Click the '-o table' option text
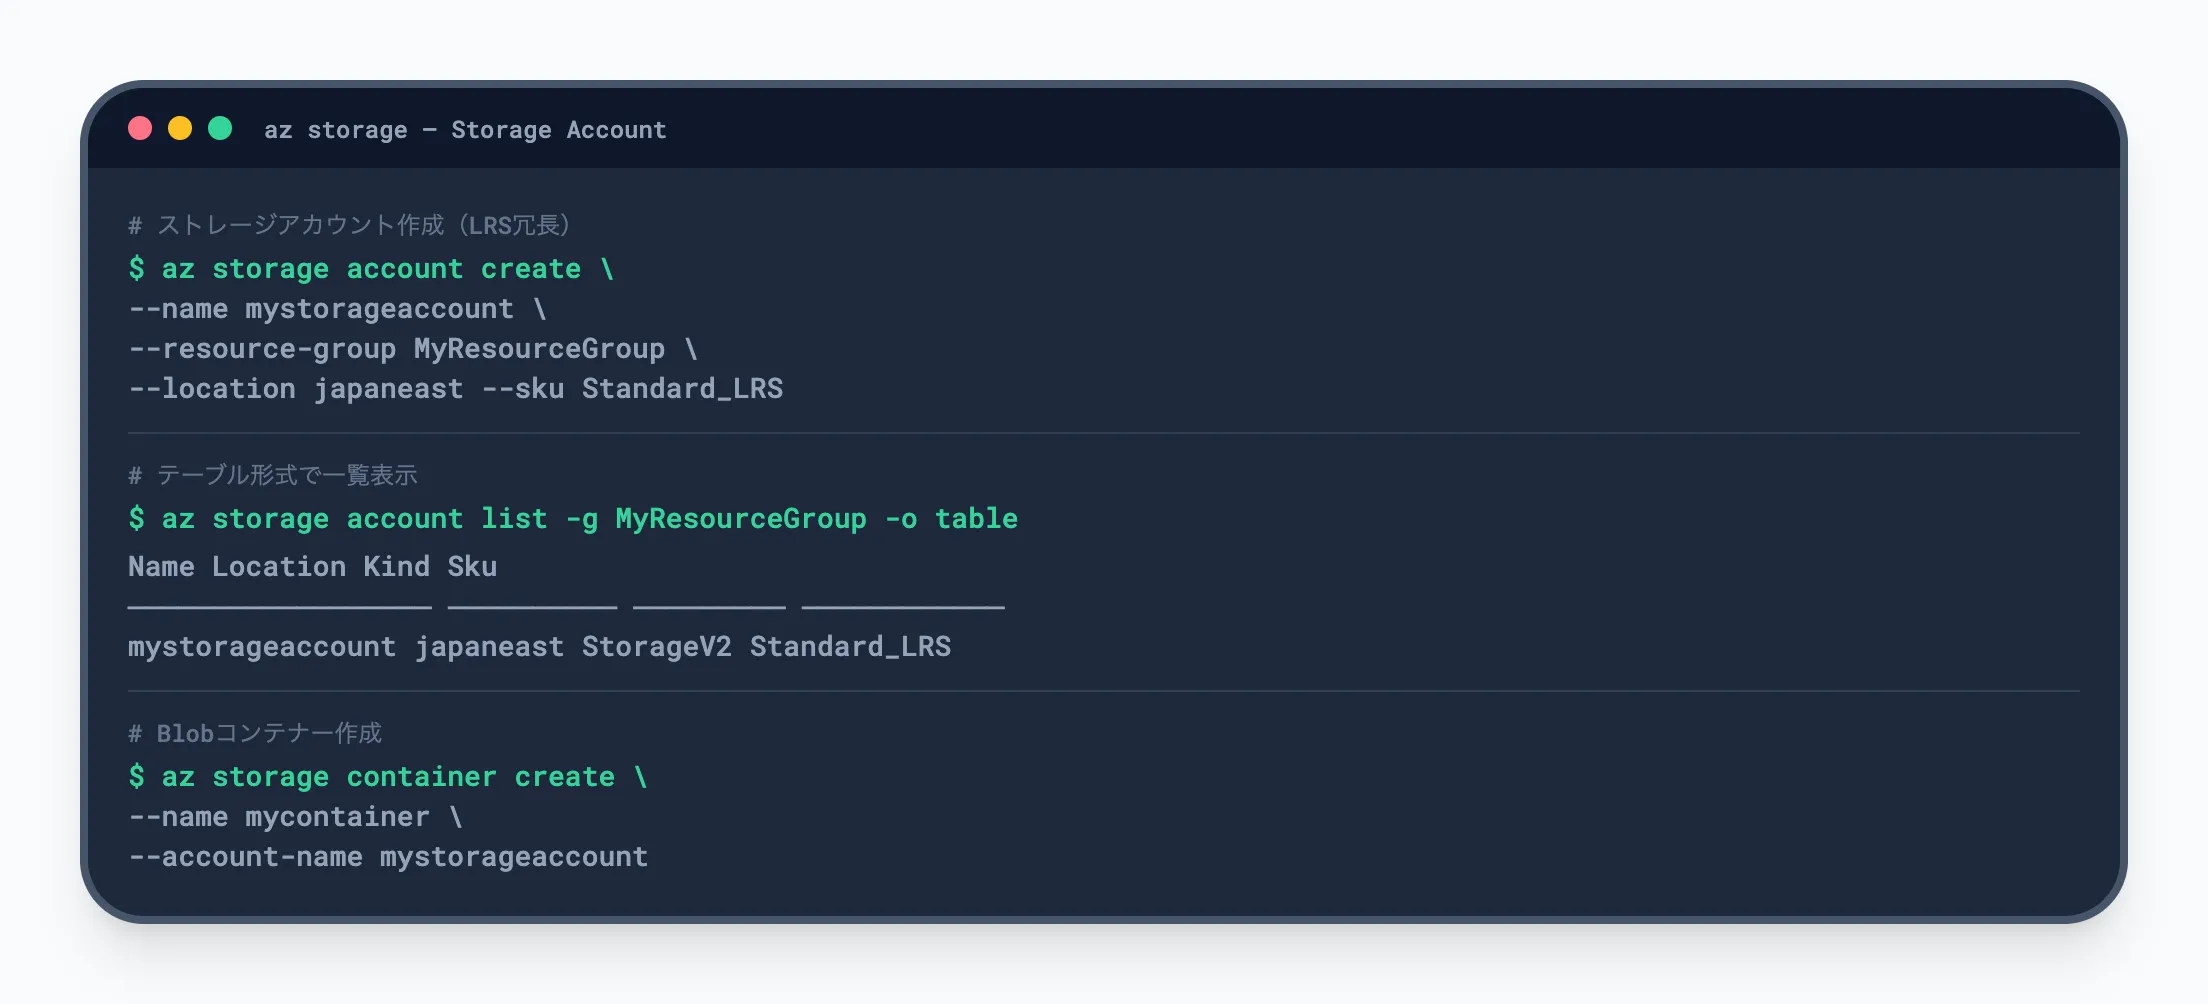 [x=951, y=519]
